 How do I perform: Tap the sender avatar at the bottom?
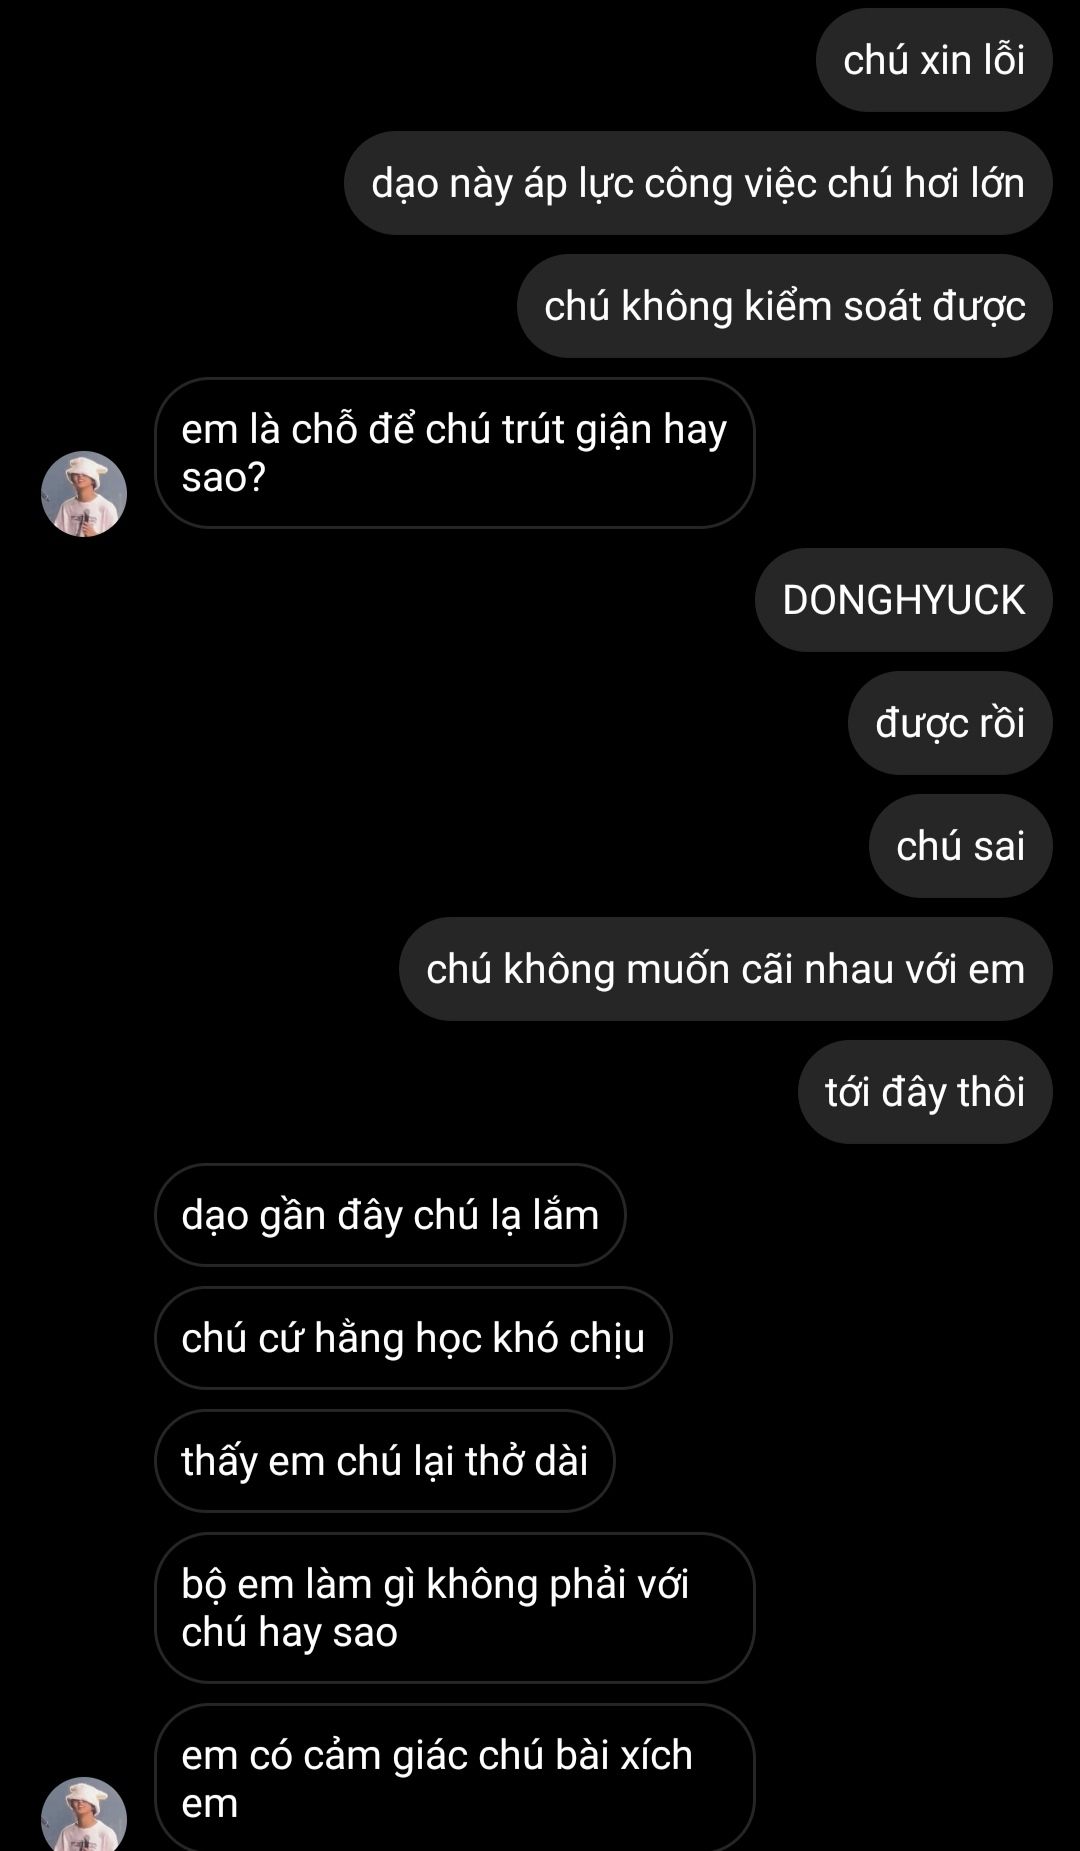(x=84, y=1814)
